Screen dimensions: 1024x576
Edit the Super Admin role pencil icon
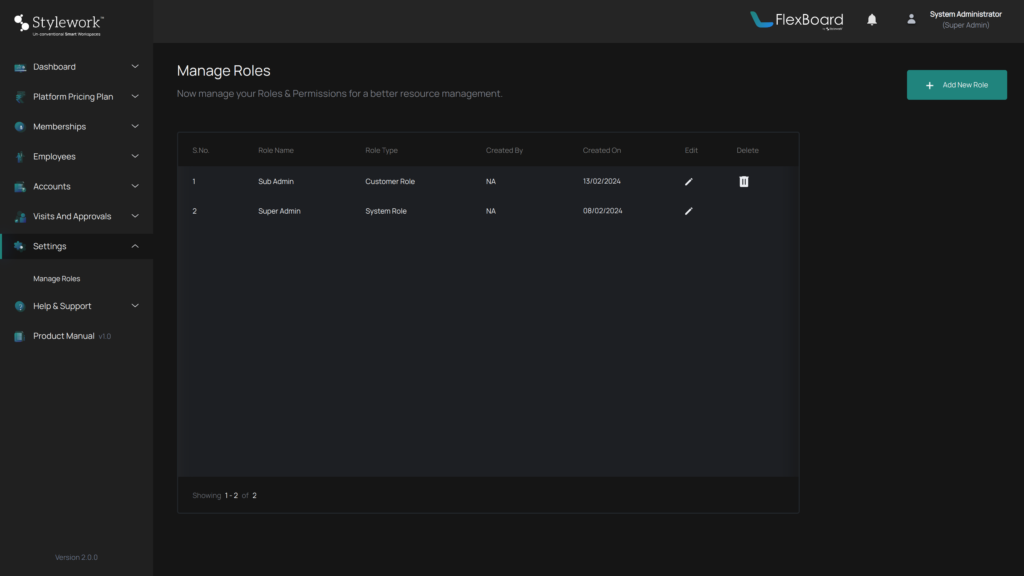pos(688,211)
